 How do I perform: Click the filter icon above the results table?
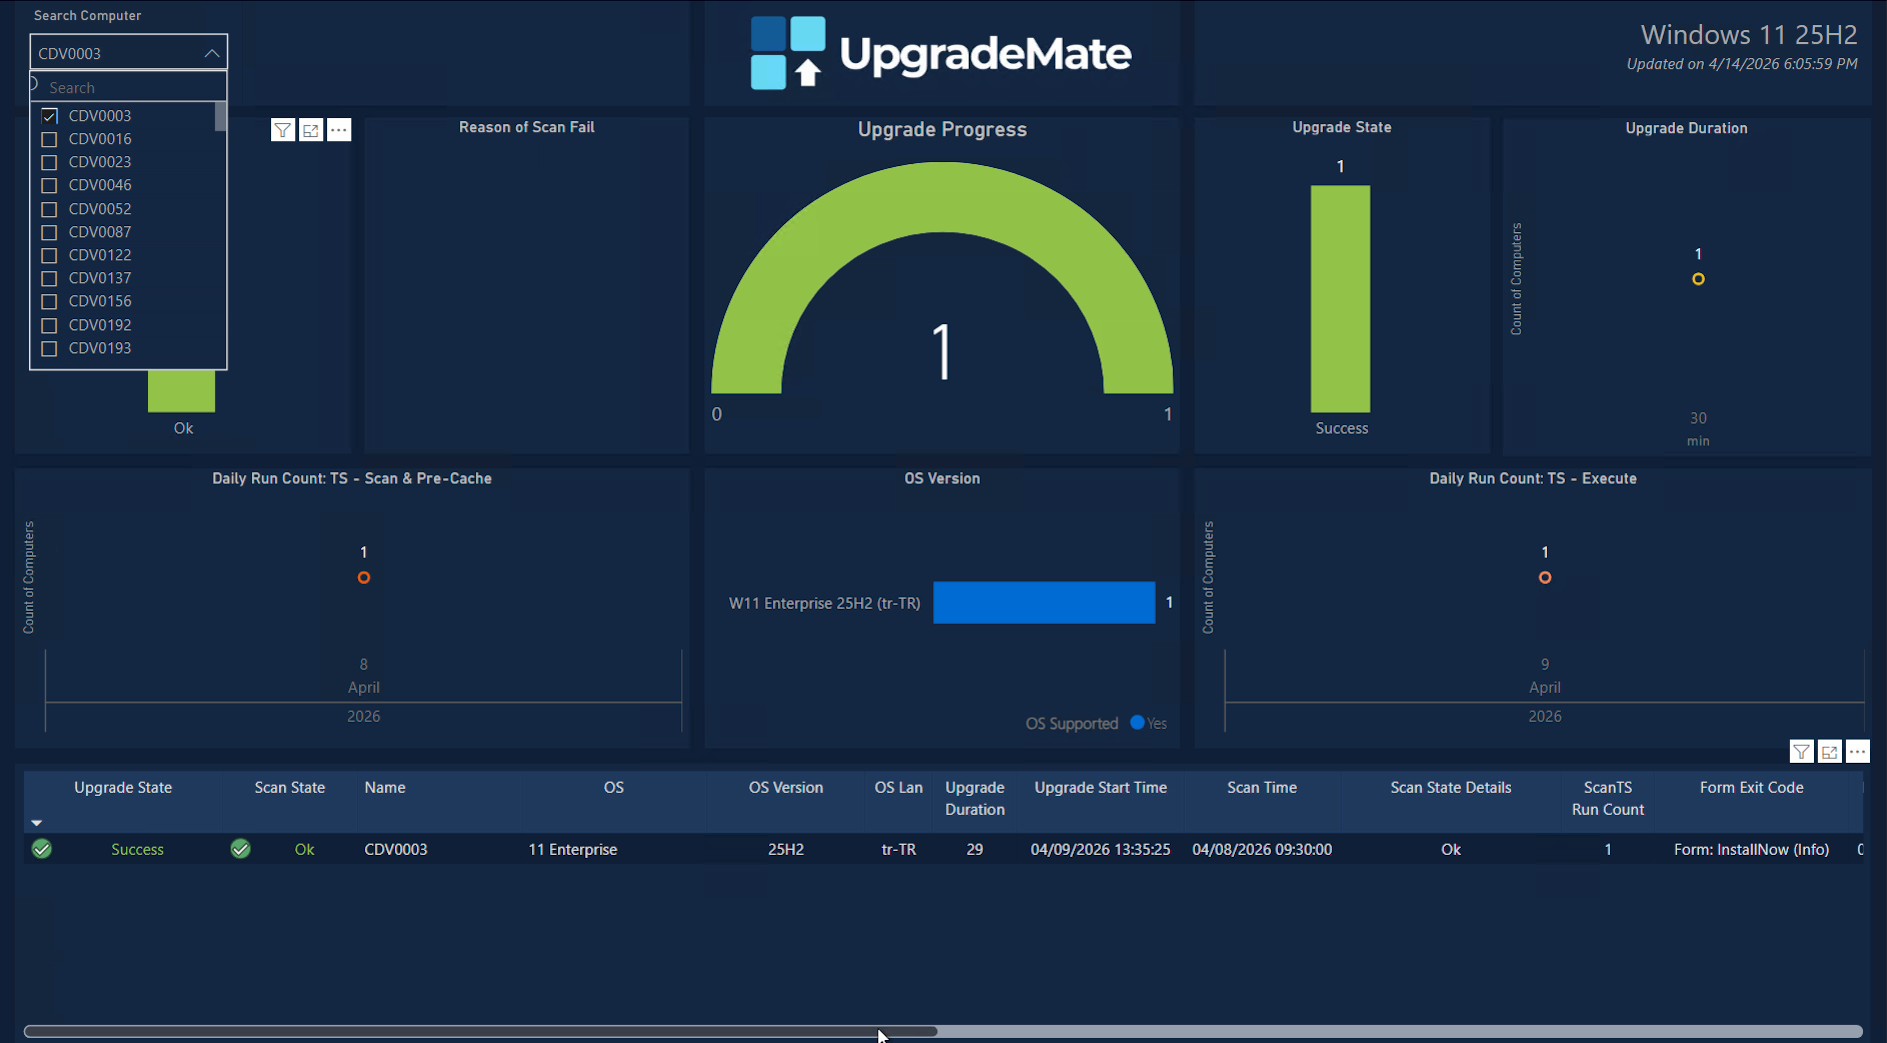tap(1801, 752)
